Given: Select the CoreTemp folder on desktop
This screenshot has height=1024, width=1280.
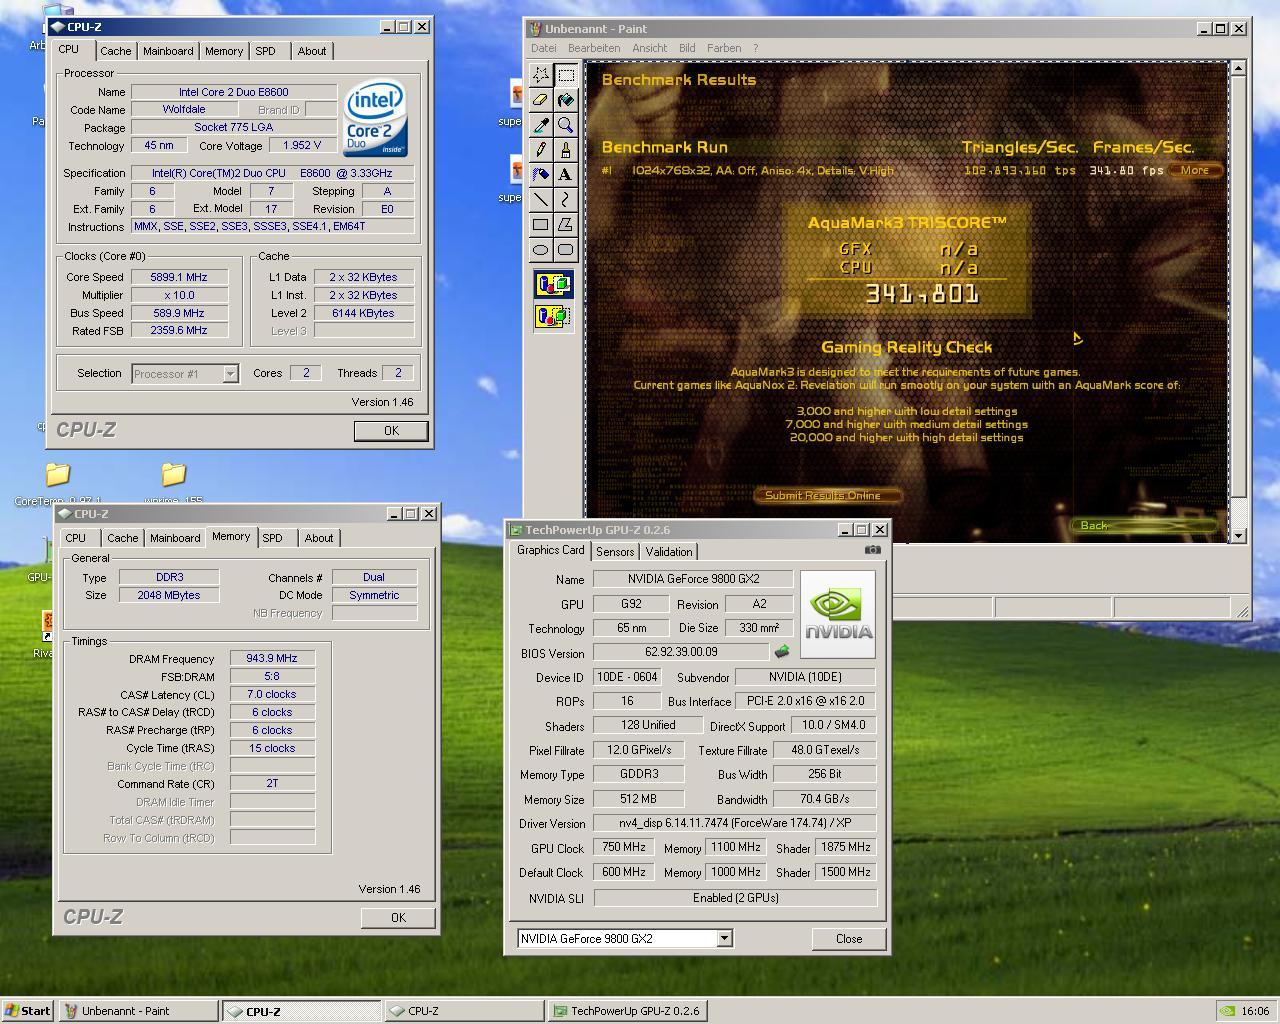Looking at the screenshot, I should tap(58, 482).
